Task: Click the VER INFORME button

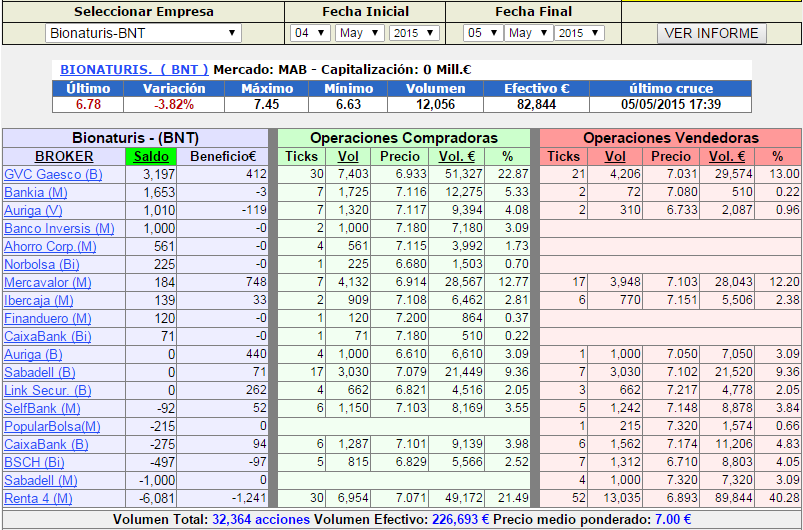Action: [711, 33]
